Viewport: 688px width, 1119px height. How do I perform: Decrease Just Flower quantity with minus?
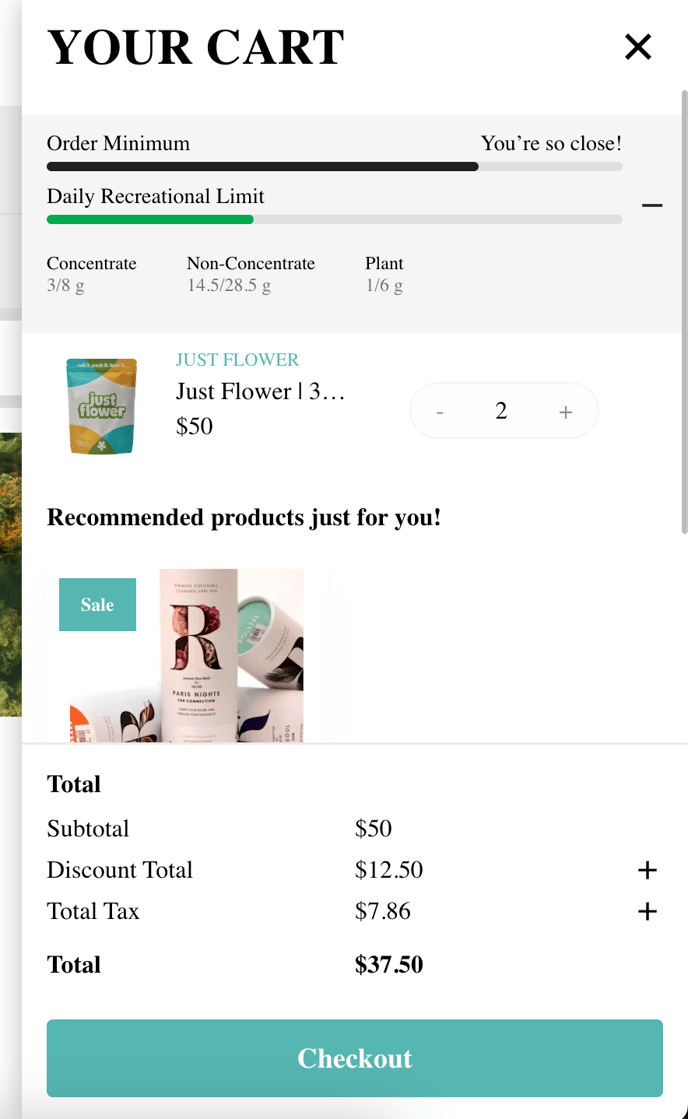[x=440, y=412]
